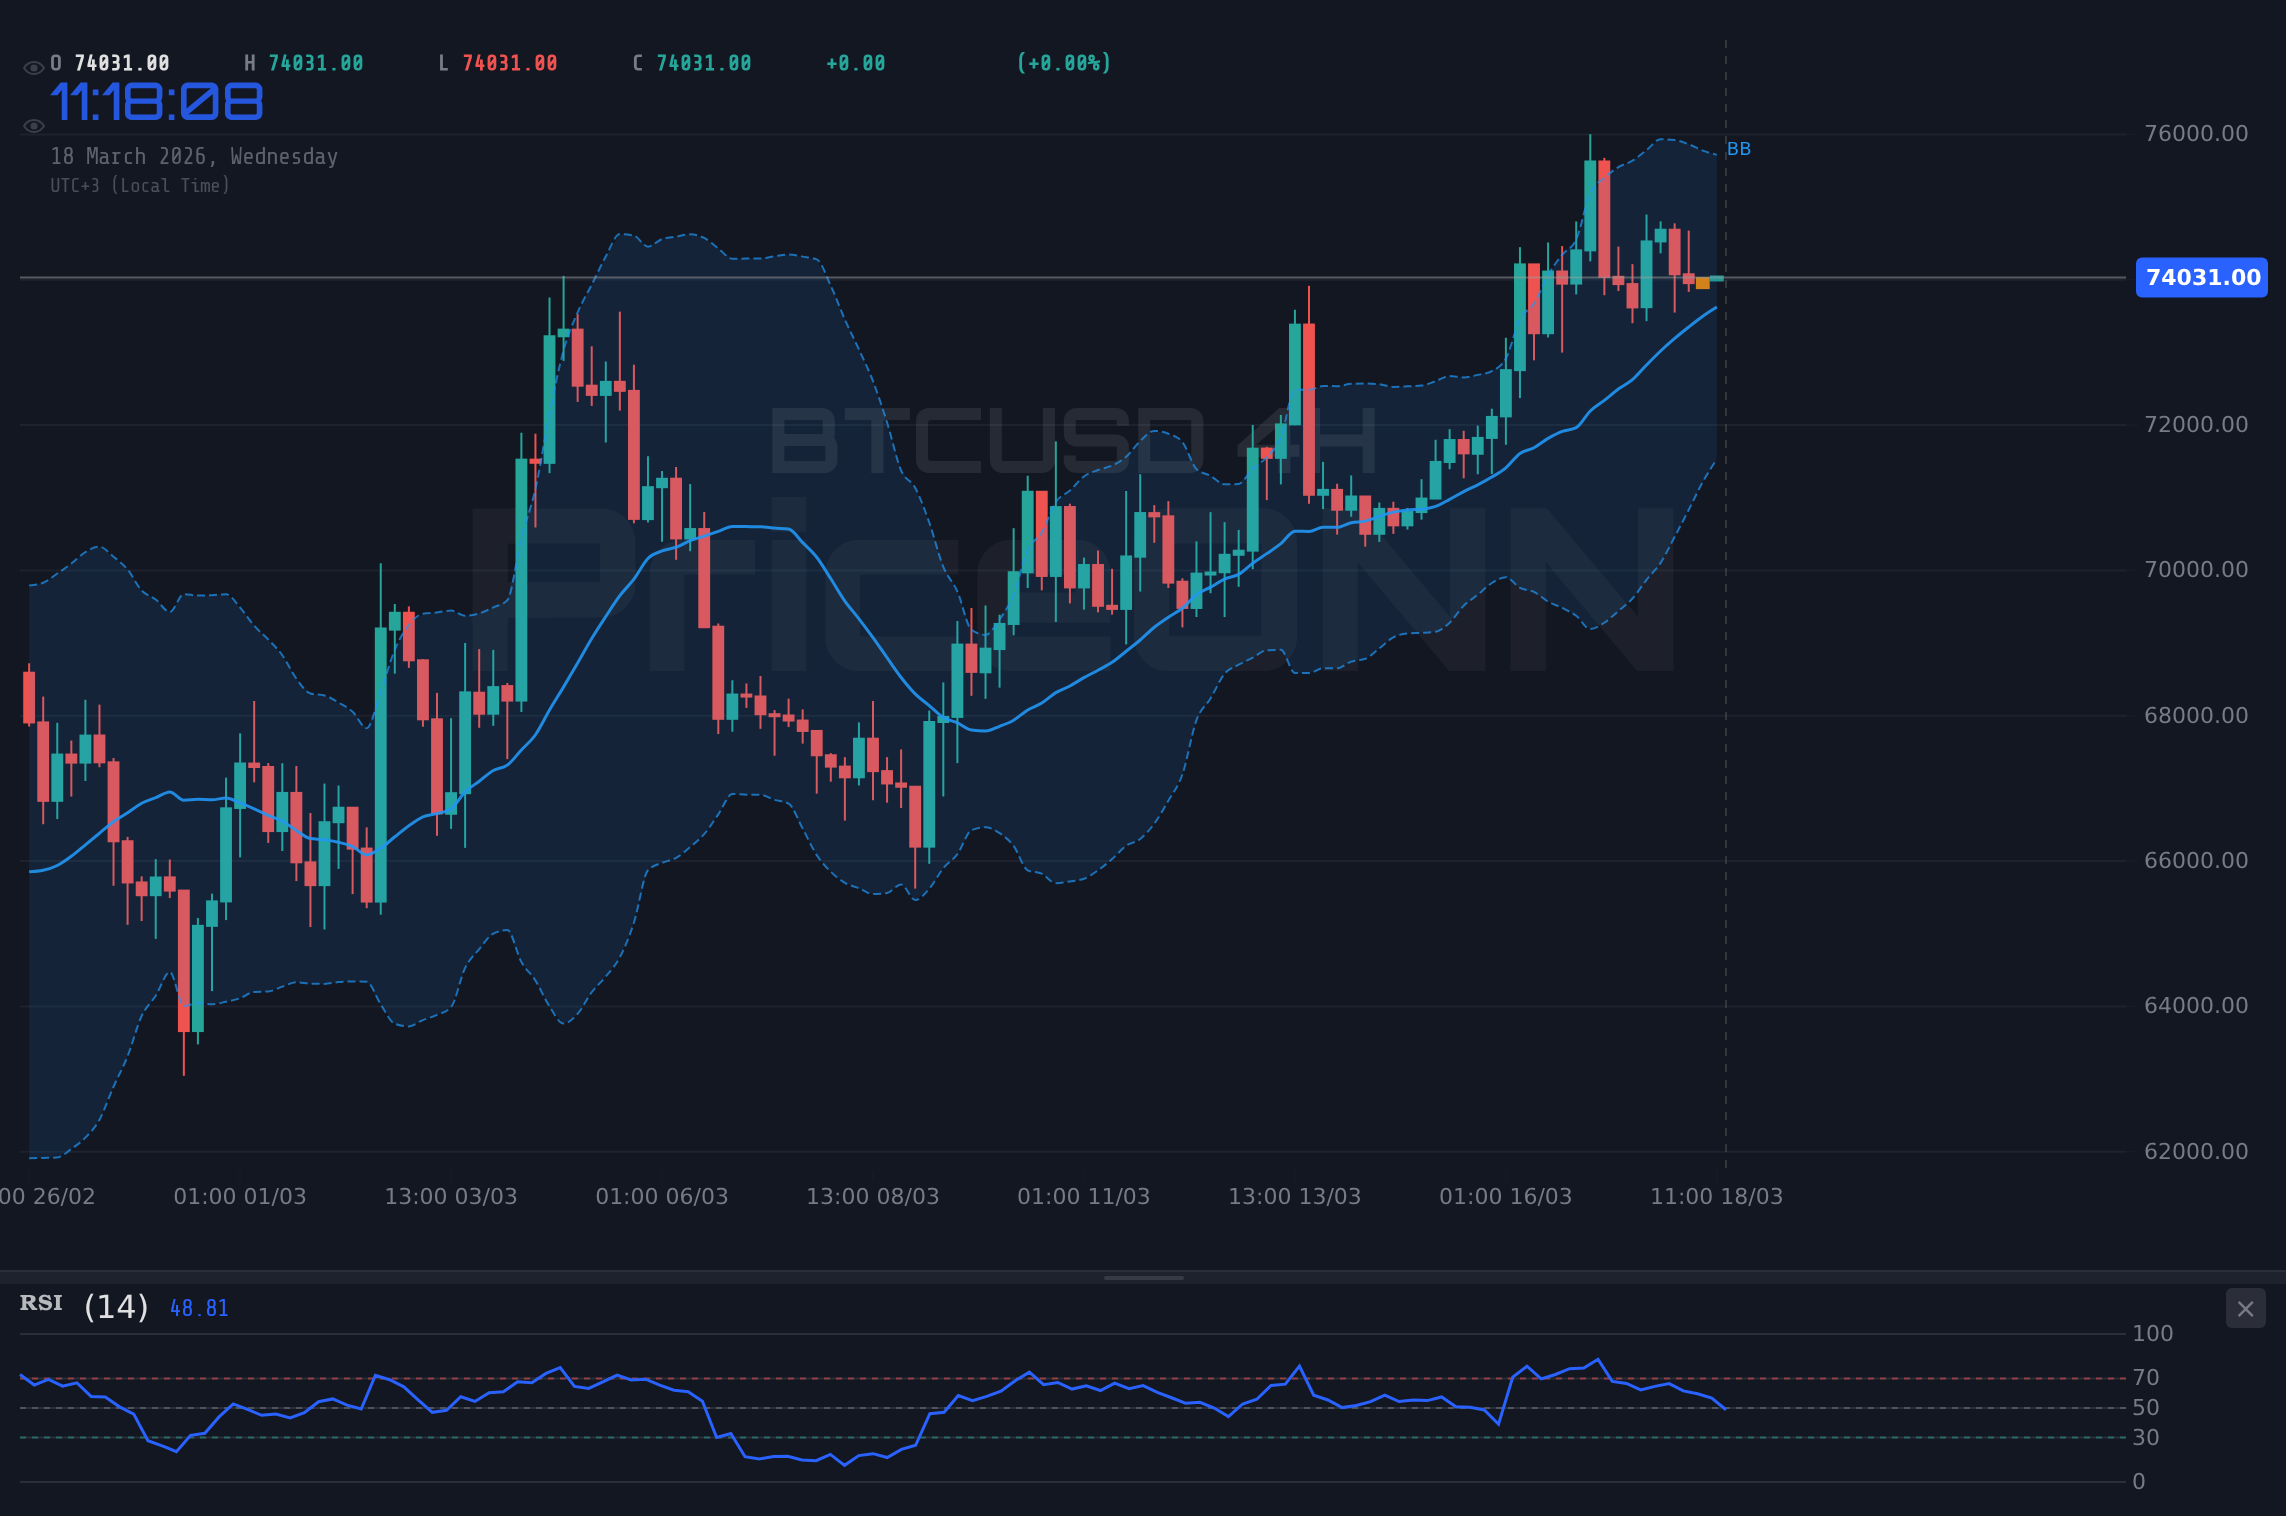
Task: Click the 76000.00 price scale value
Action: [x=2198, y=133]
